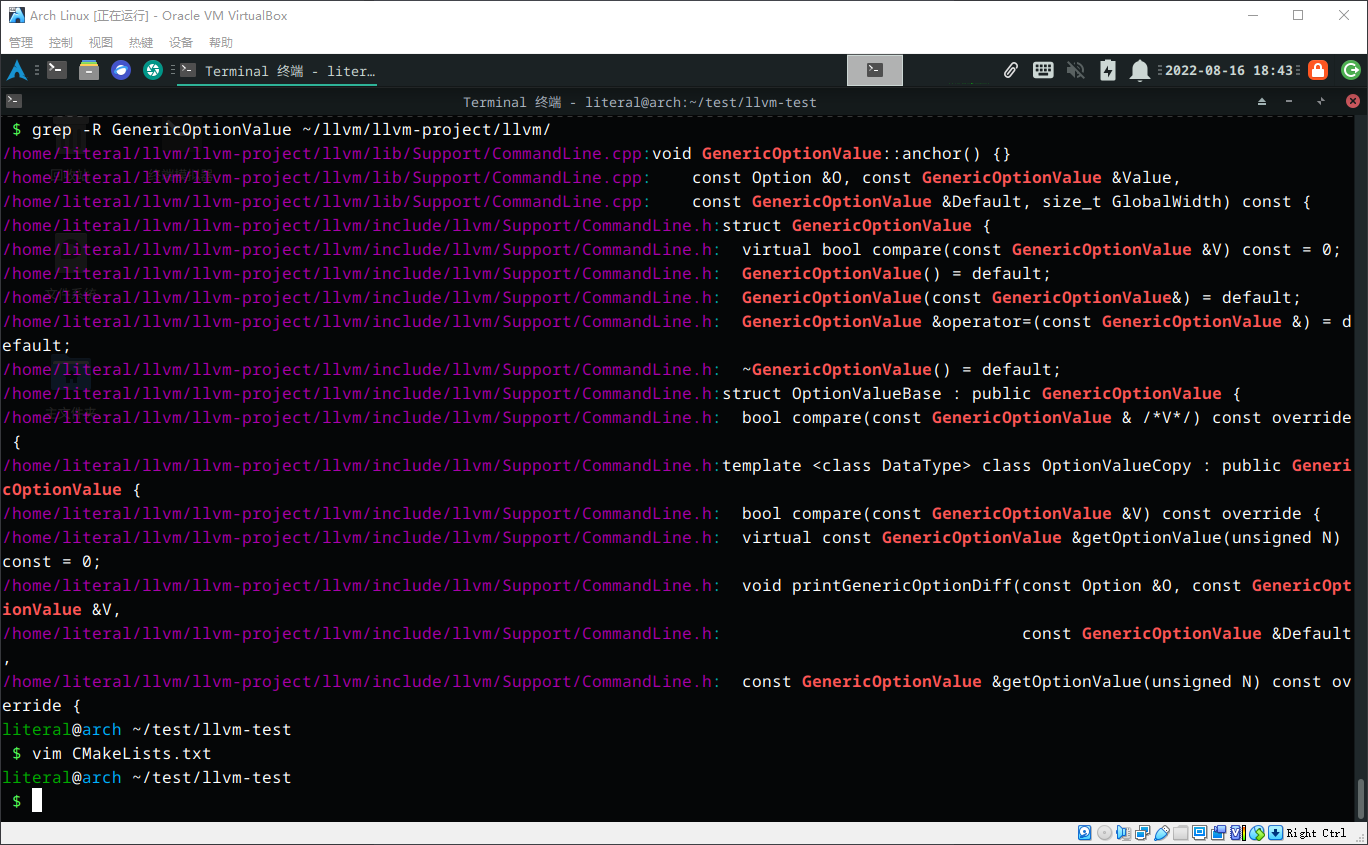1368x845 pixels.
Task: Open the VirtualBox 视图 menu
Action: [x=101, y=43]
